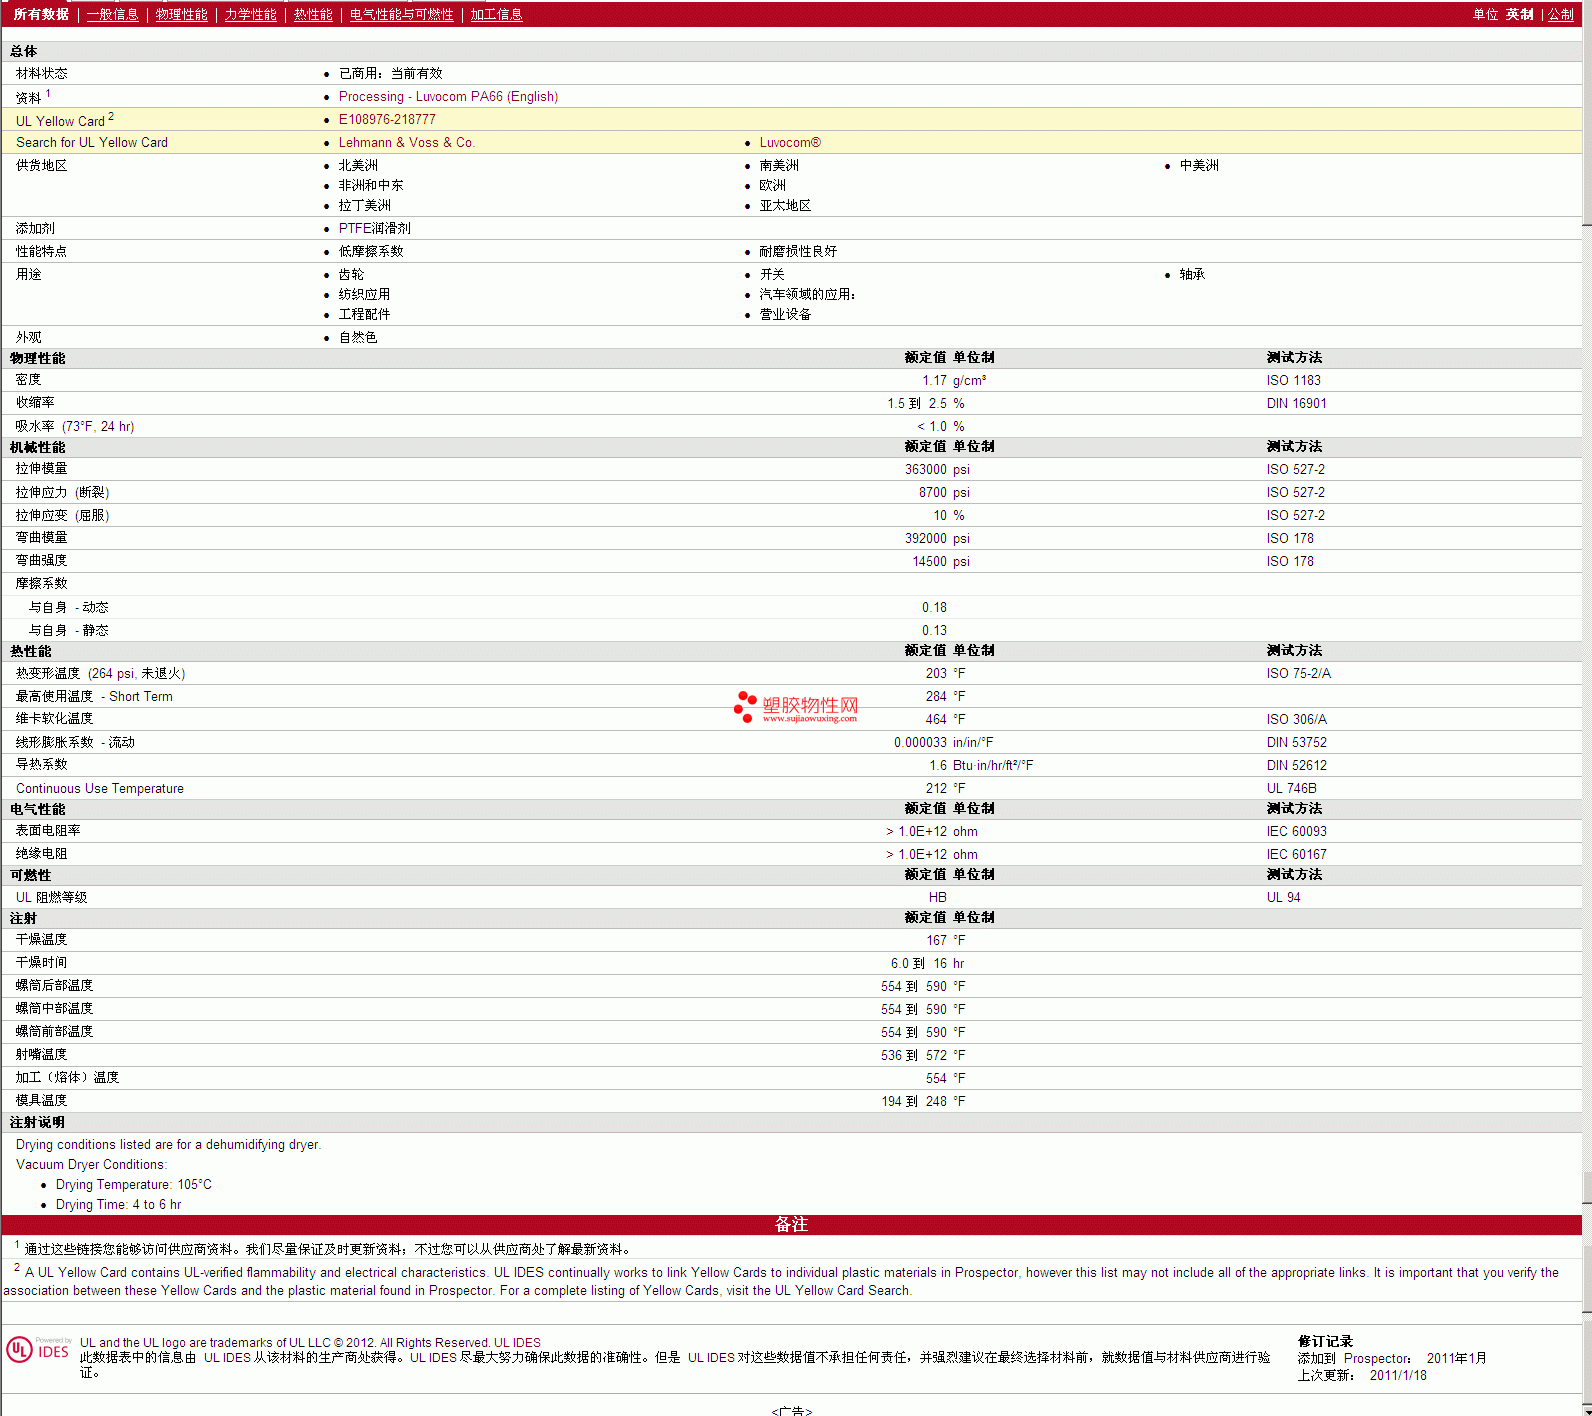The width and height of the screenshot is (1592, 1416).
Task: Select 英制 unit system
Action: pos(1519,14)
